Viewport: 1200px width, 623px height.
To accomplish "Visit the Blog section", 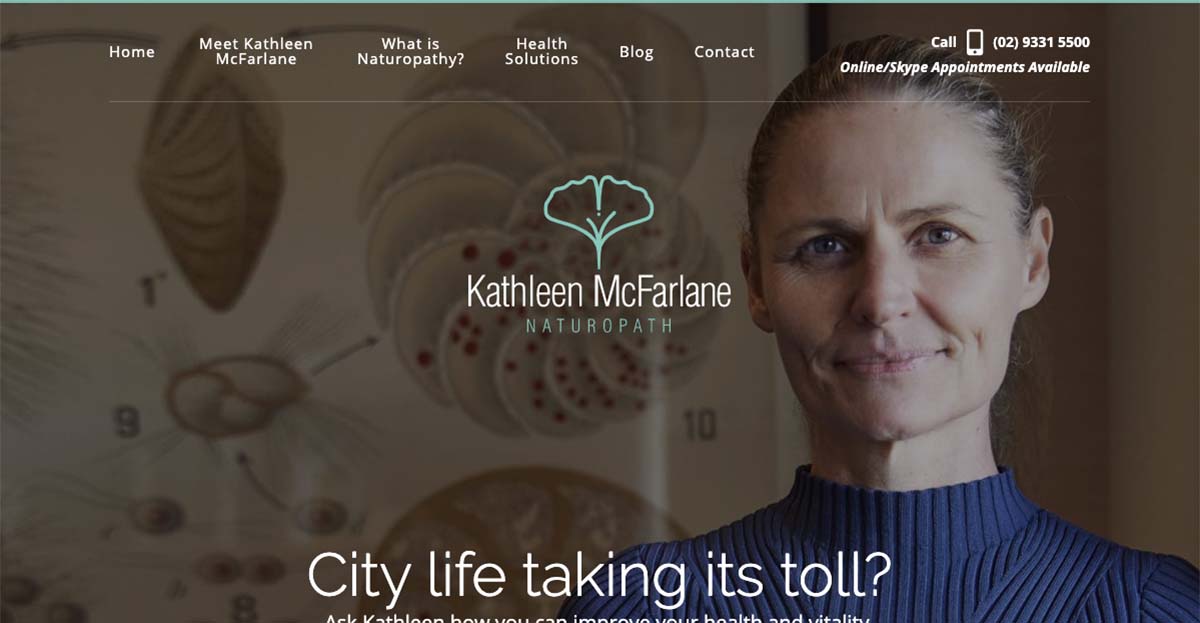I will tap(636, 52).
